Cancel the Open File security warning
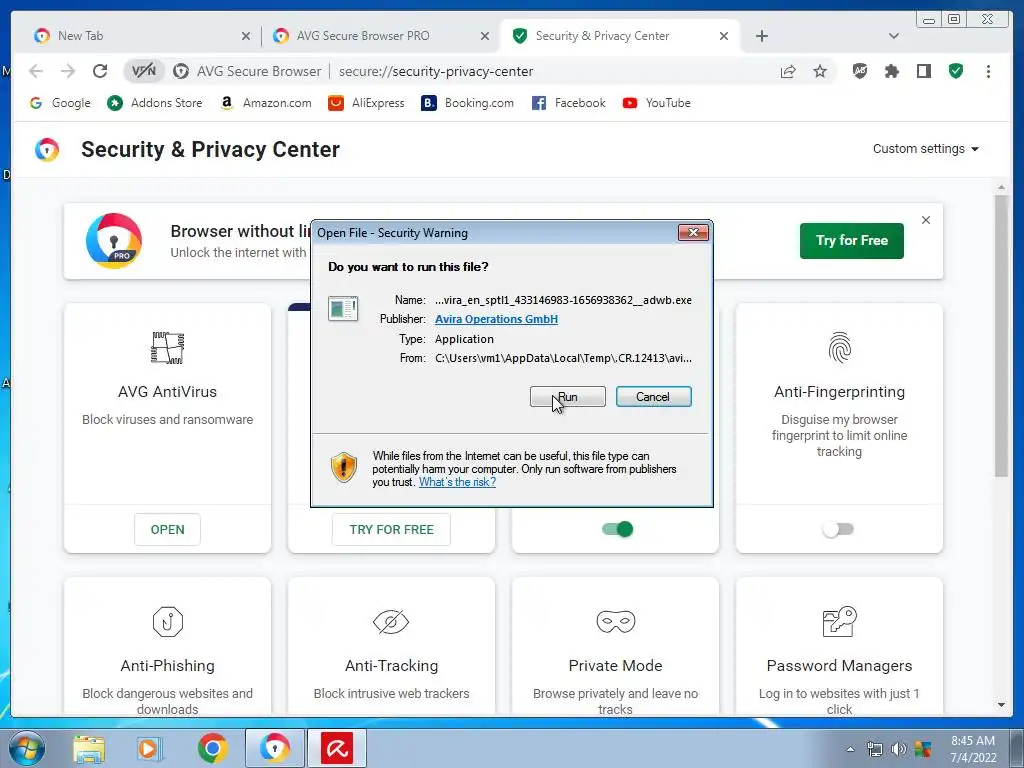The image size is (1024, 768). tap(653, 396)
